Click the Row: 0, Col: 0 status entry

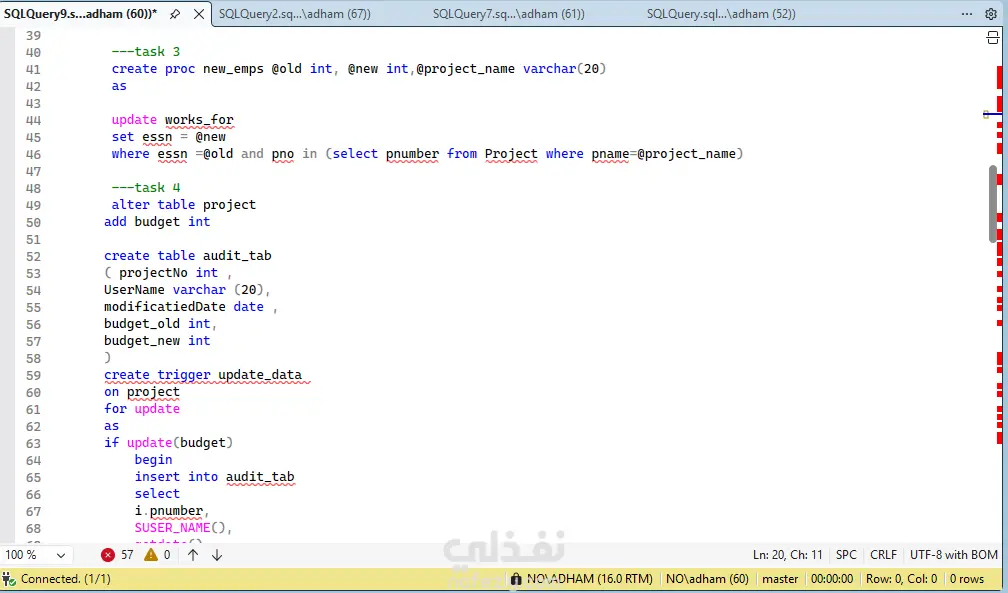[x=901, y=579]
